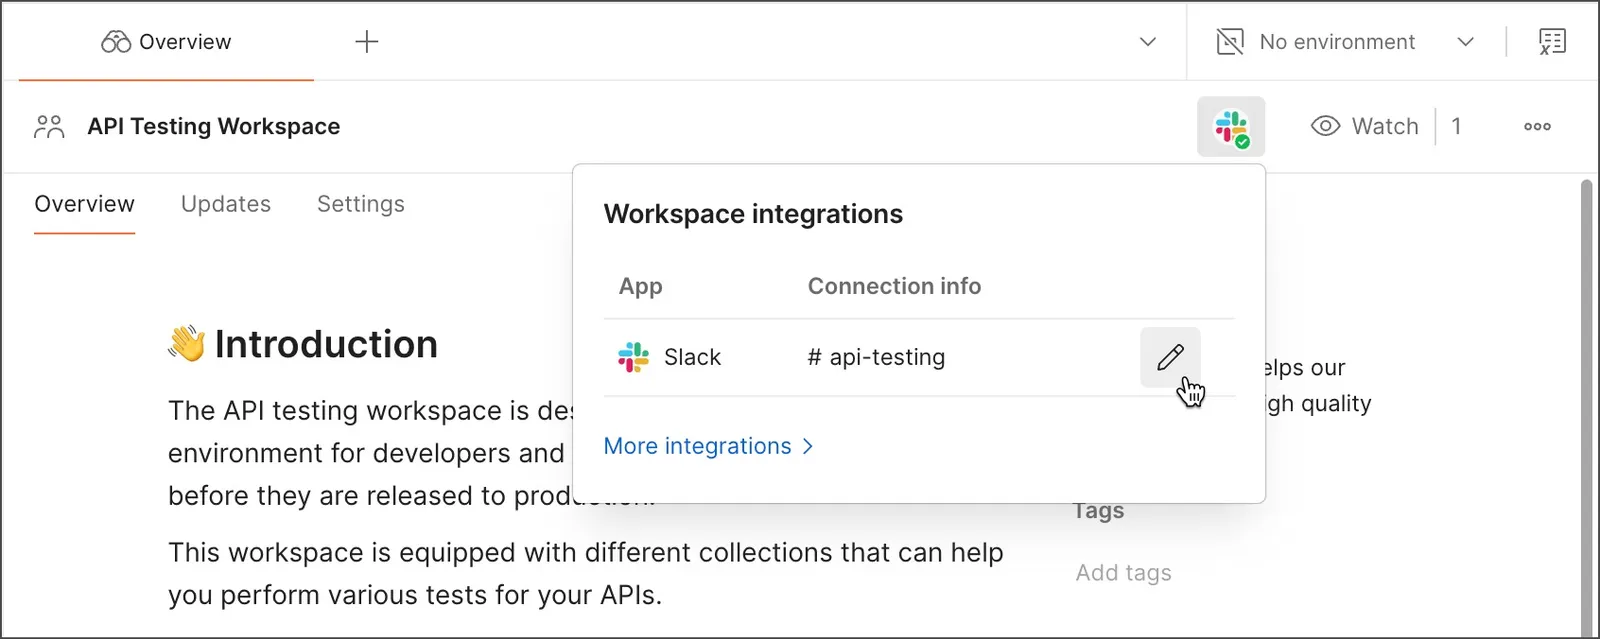Viewport: 1600px width, 639px height.
Task: Click the Connection info column header
Action: [x=894, y=286]
